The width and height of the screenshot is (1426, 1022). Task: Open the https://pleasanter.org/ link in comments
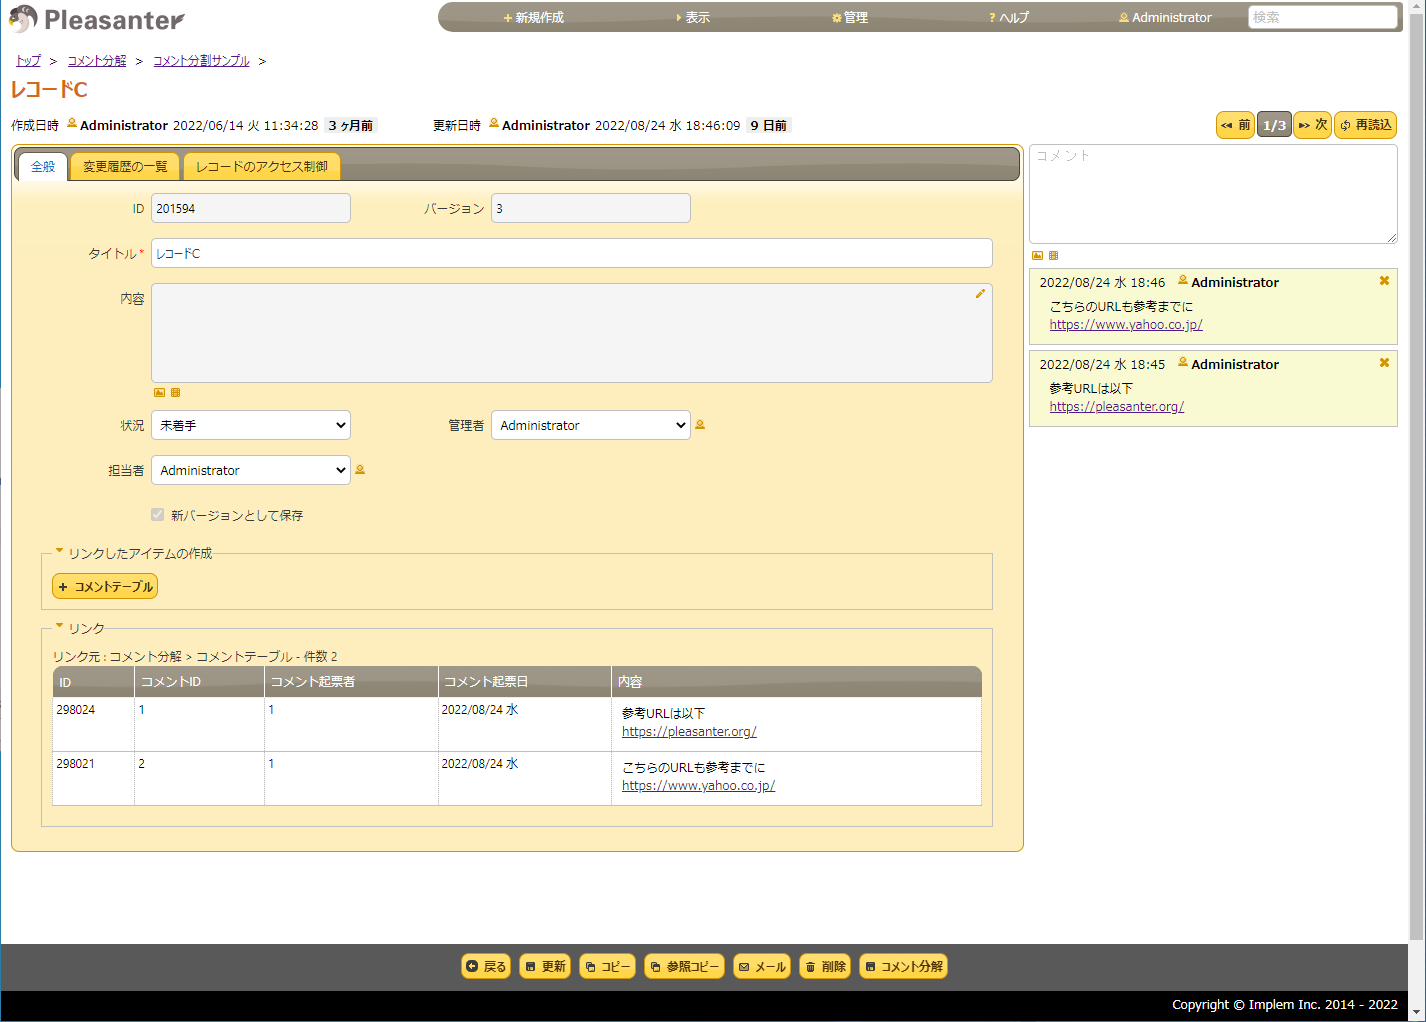click(x=1117, y=406)
